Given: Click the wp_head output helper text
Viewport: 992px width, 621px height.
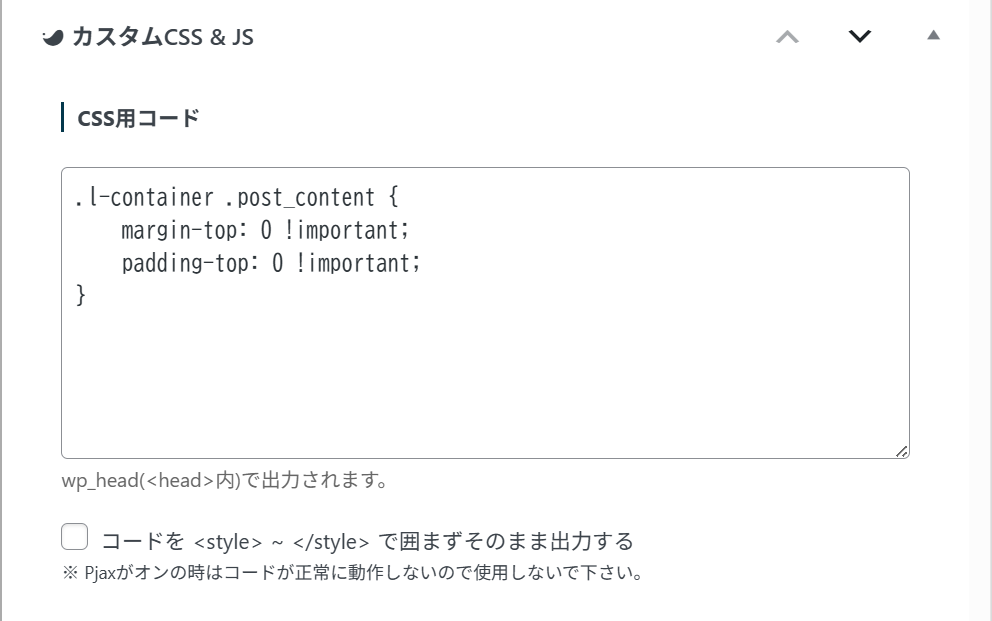Looking at the screenshot, I should click(x=225, y=480).
